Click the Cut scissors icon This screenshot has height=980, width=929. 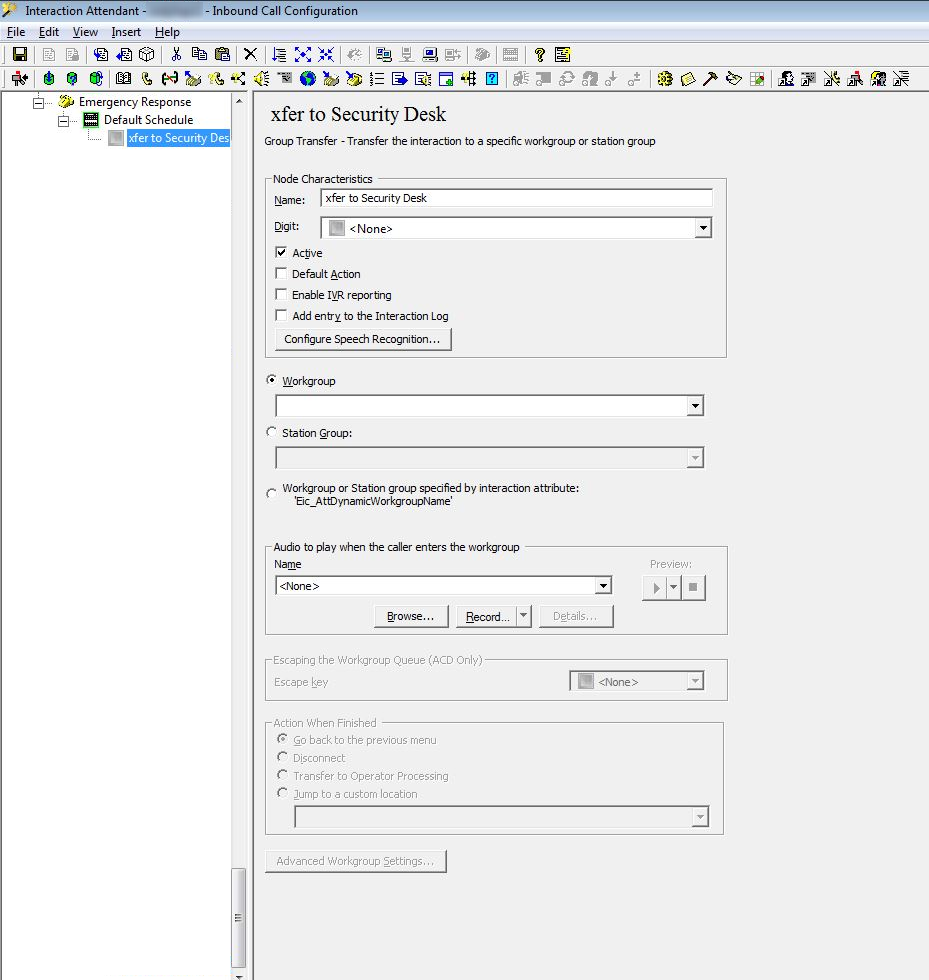tap(177, 55)
